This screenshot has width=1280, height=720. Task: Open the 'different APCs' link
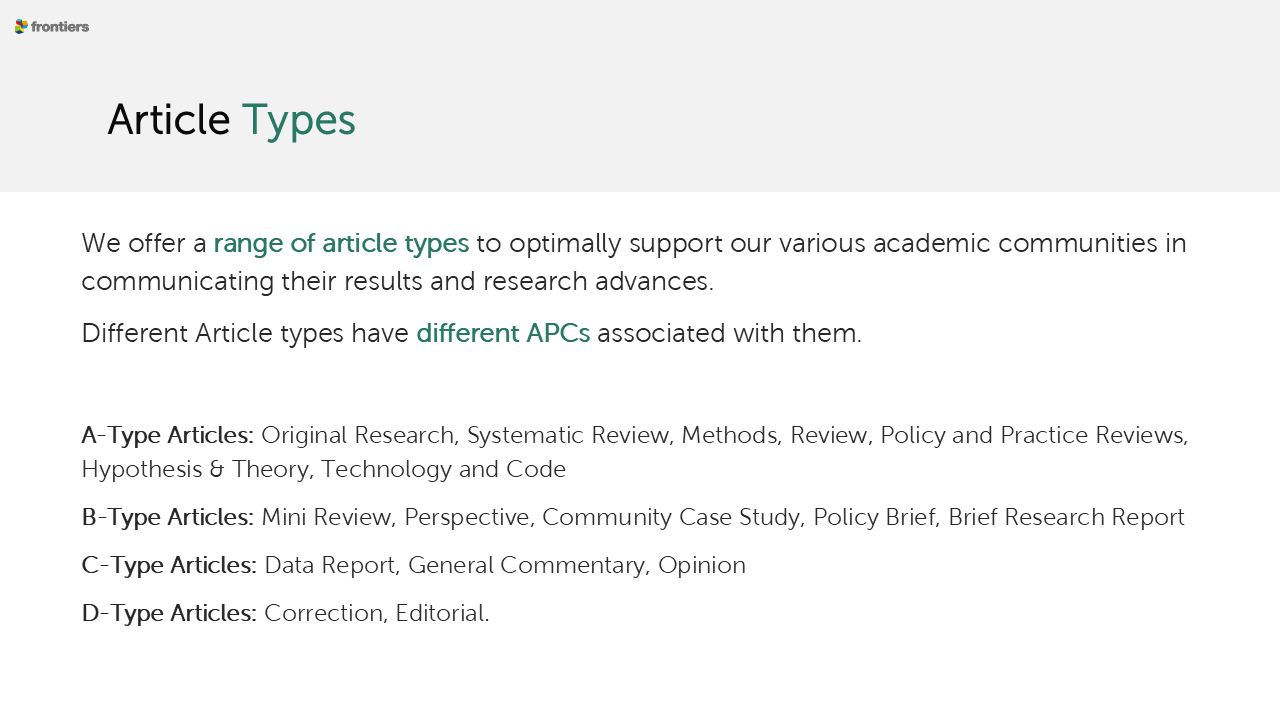(x=503, y=333)
